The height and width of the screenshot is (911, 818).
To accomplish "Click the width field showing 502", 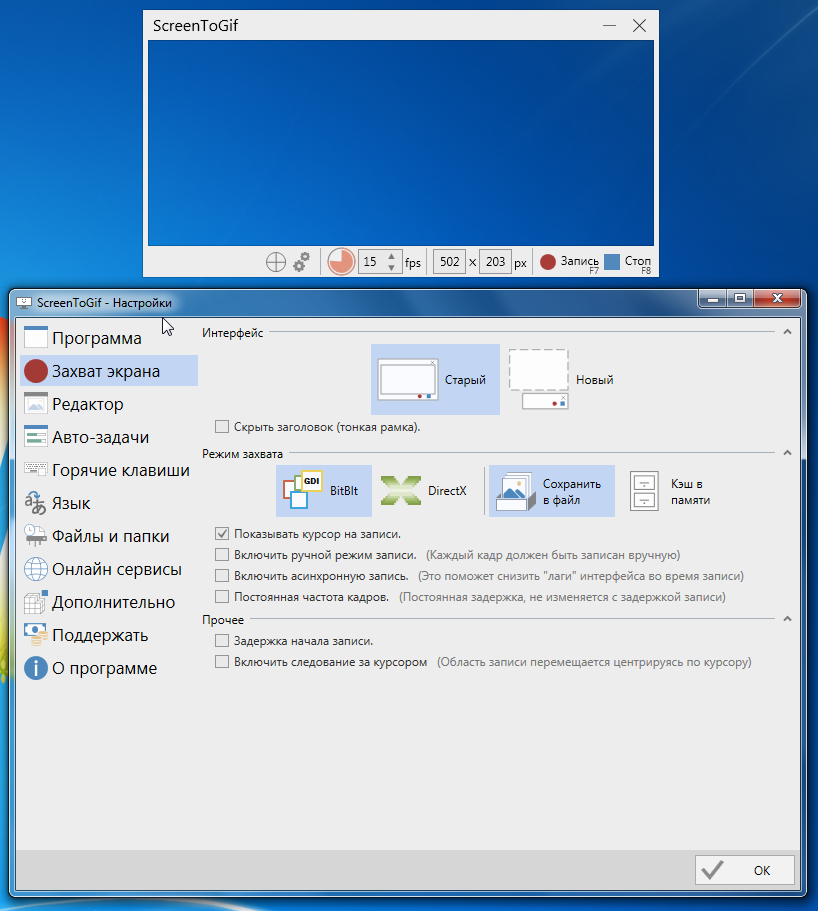I will point(450,261).
